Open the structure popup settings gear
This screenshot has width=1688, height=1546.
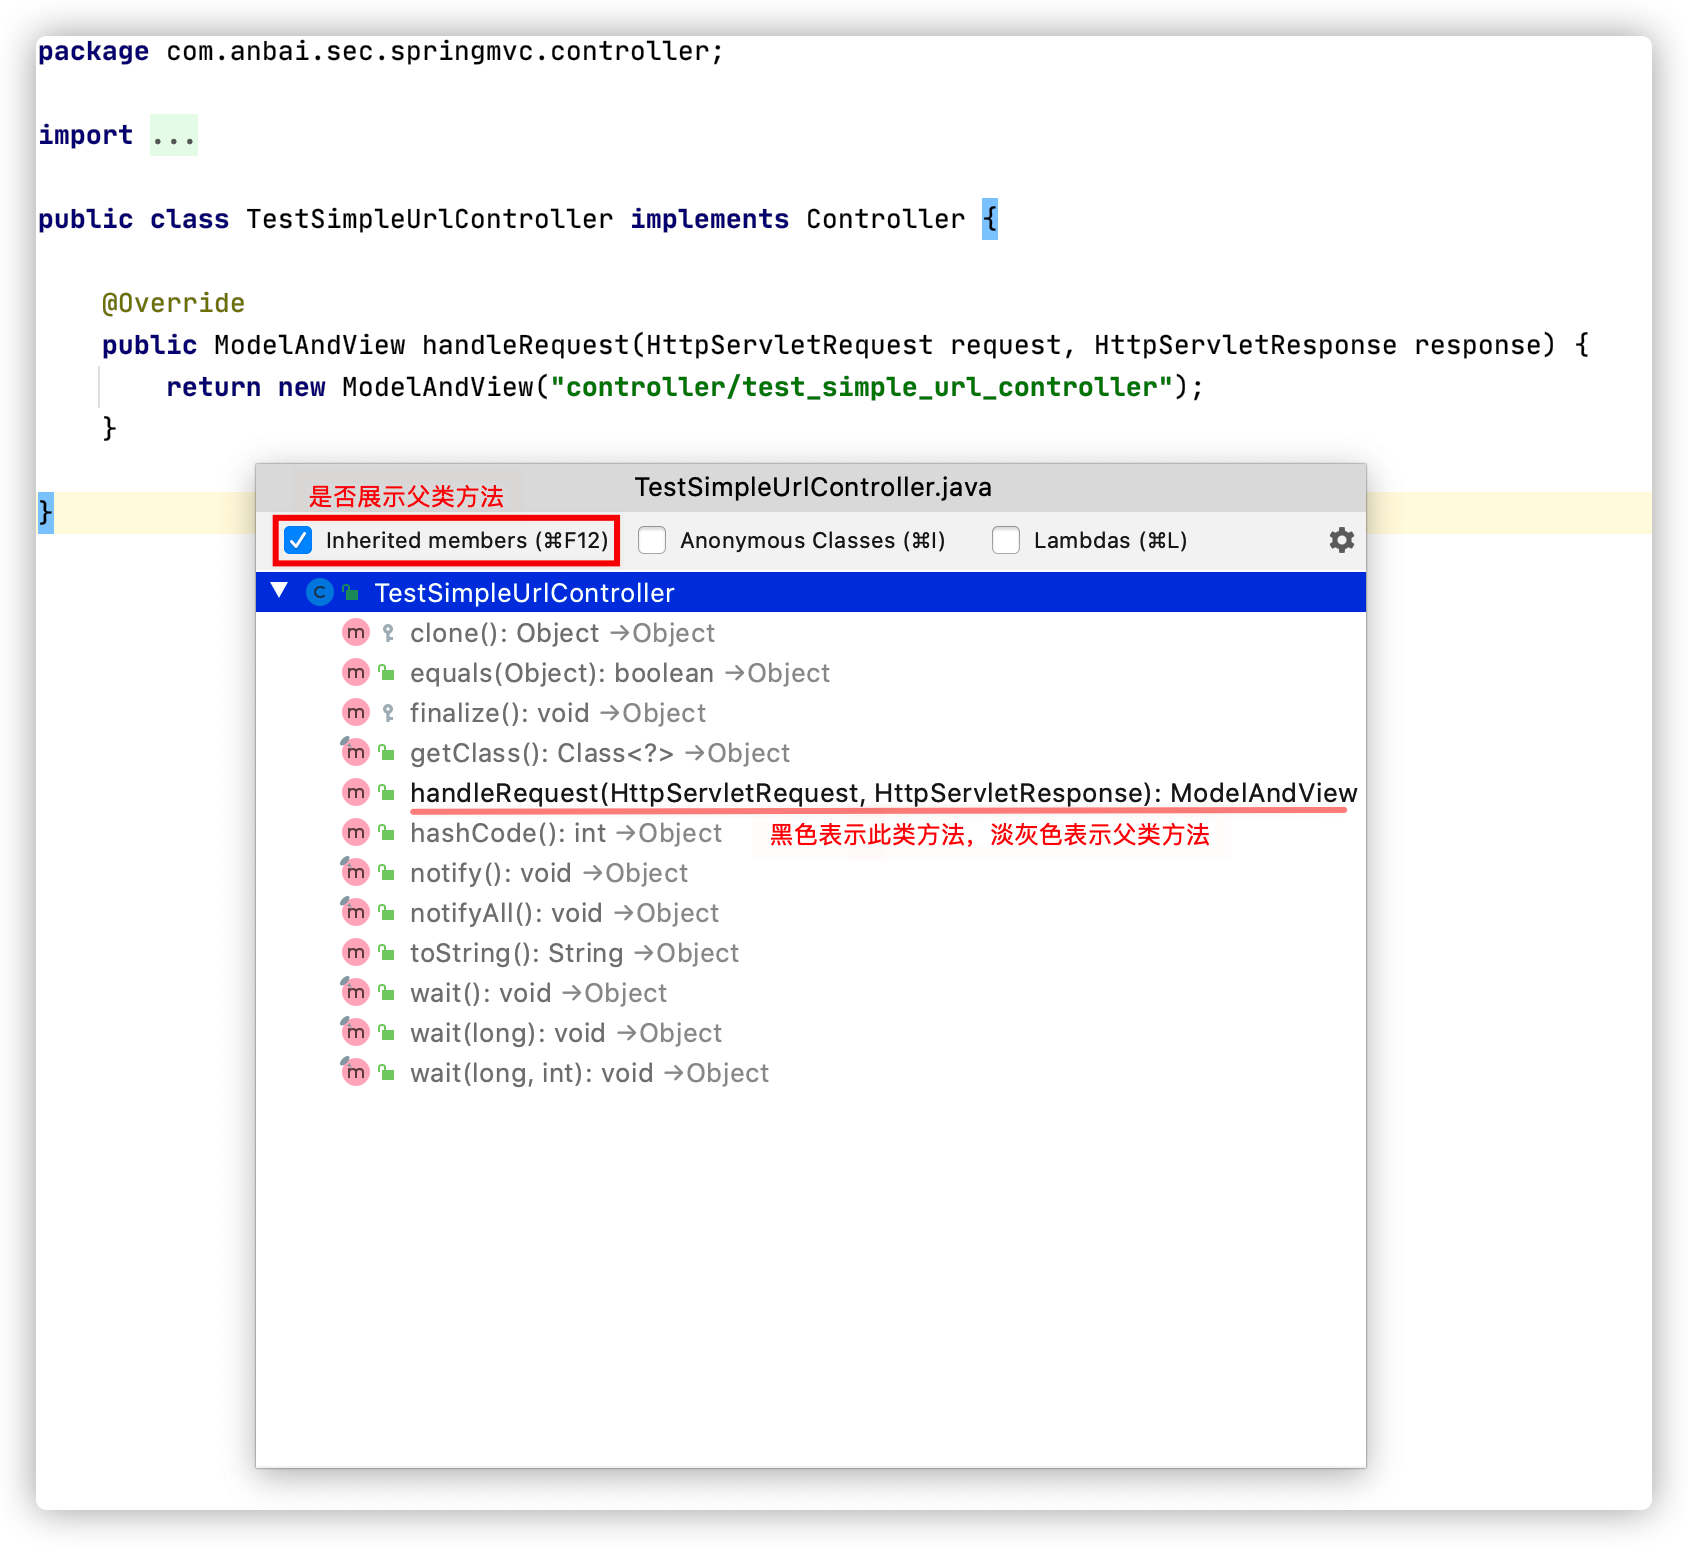(x=1341, y=540)
